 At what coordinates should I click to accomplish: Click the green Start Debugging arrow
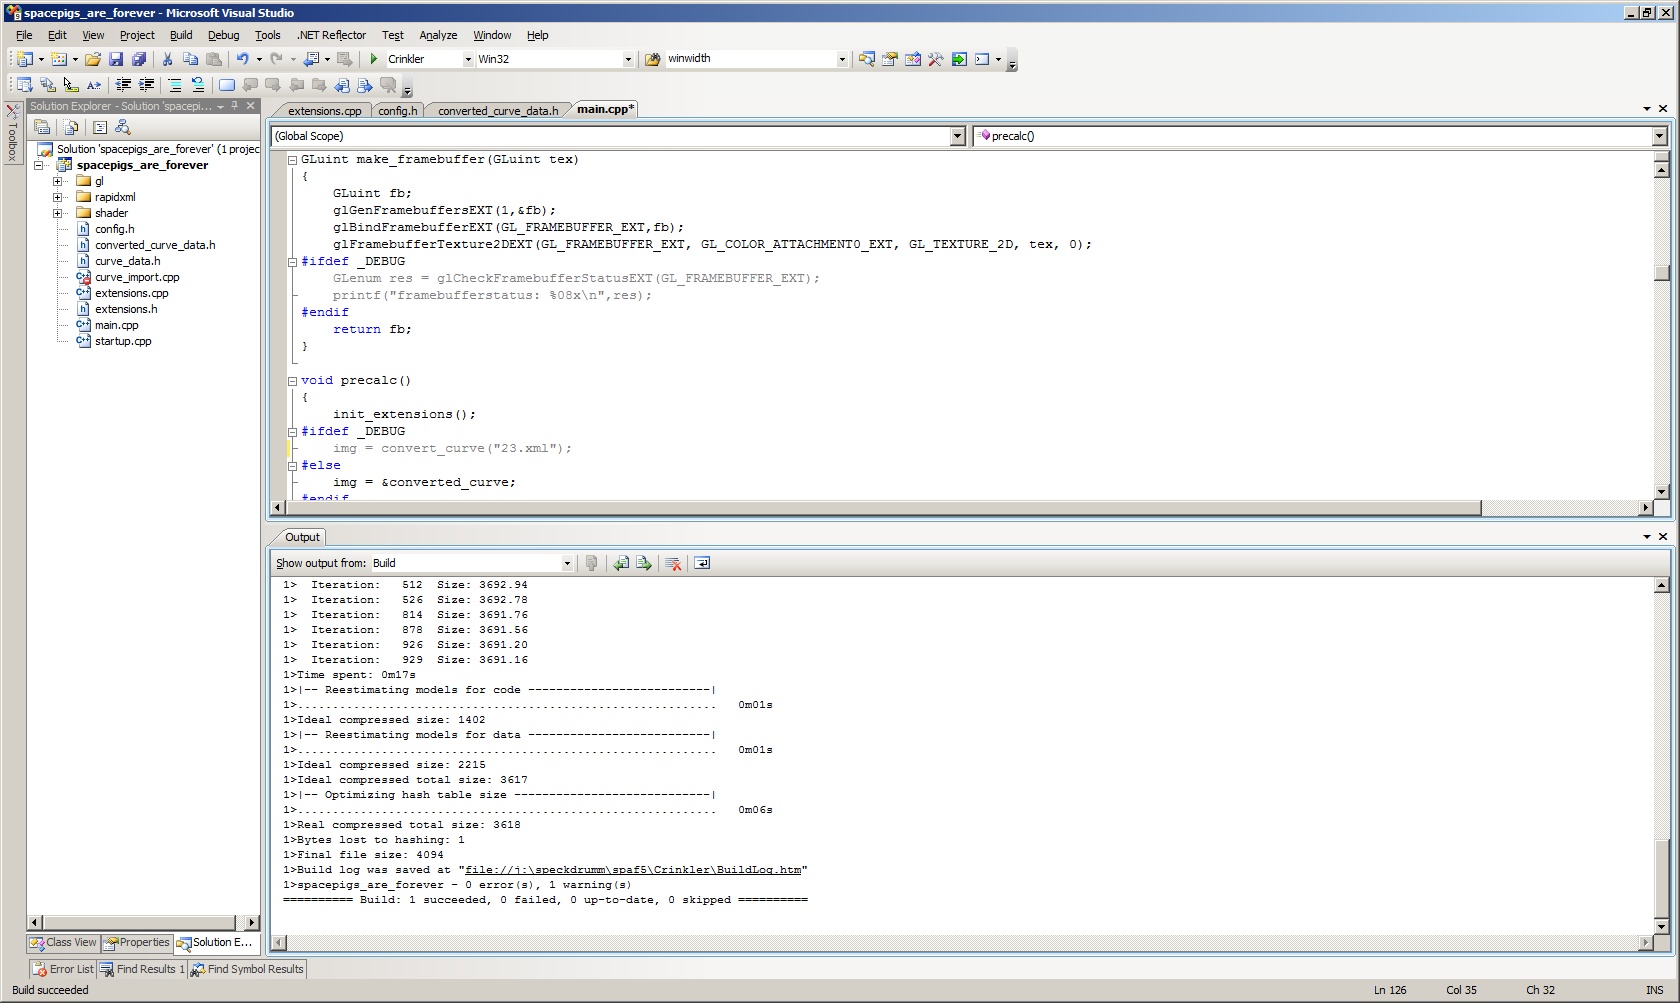pyautogui.click(x=374, y=59)
